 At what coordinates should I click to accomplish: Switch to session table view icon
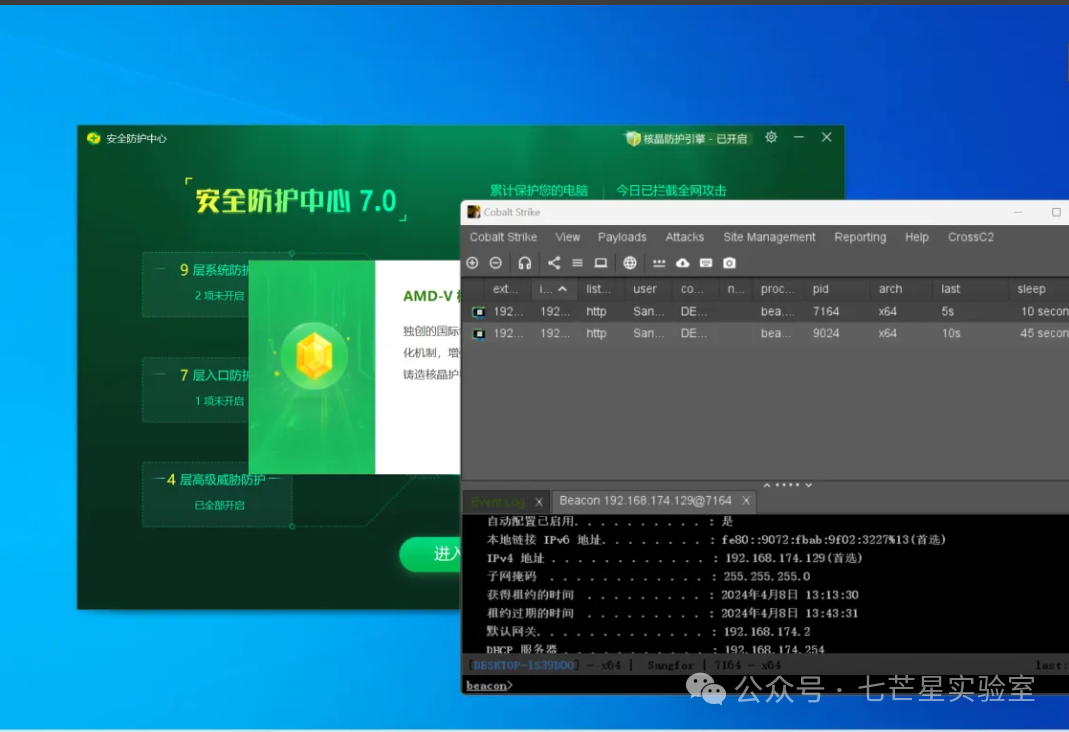(577, 263)
